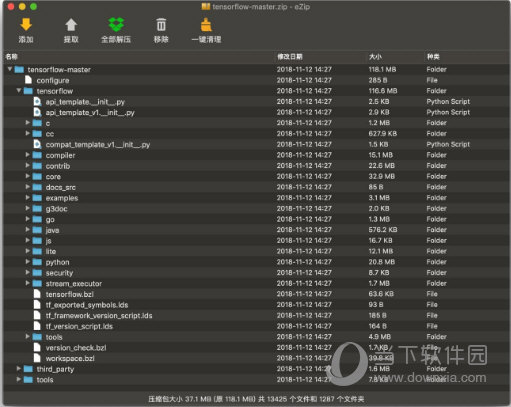Click the security folder icon

point(37,273)
